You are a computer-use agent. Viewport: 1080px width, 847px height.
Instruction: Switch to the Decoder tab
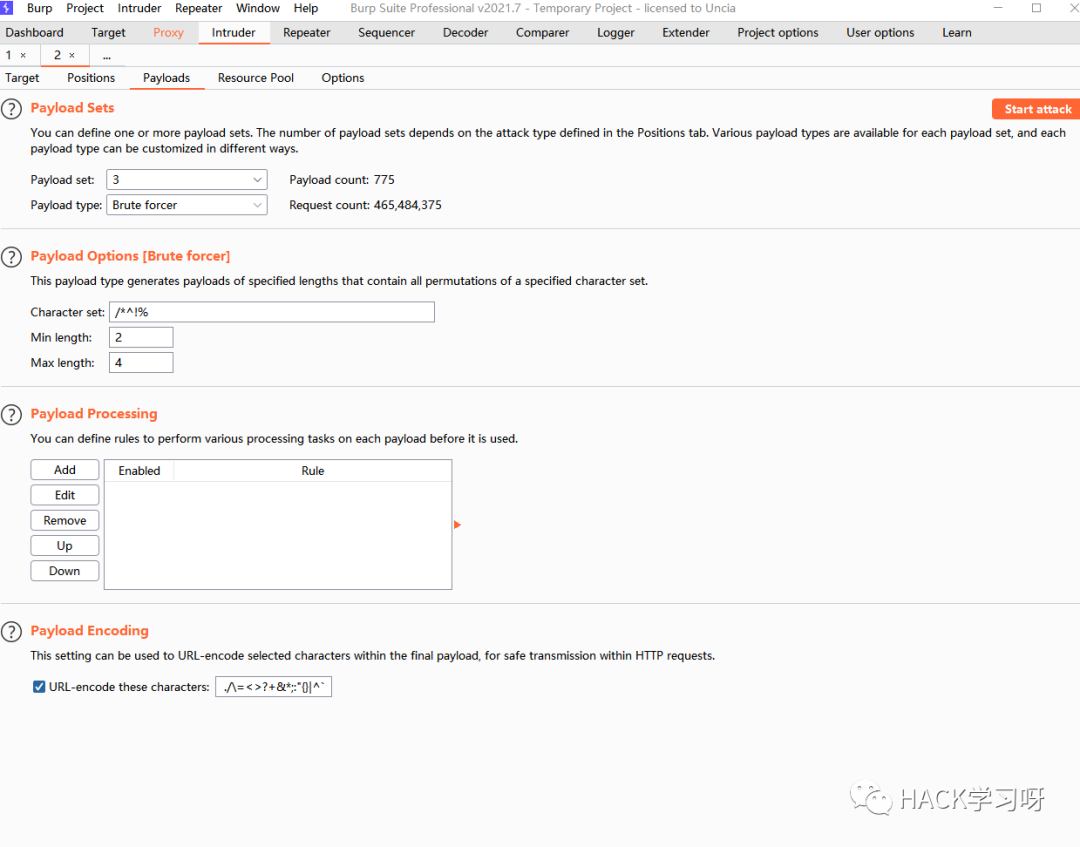(465, 32)
